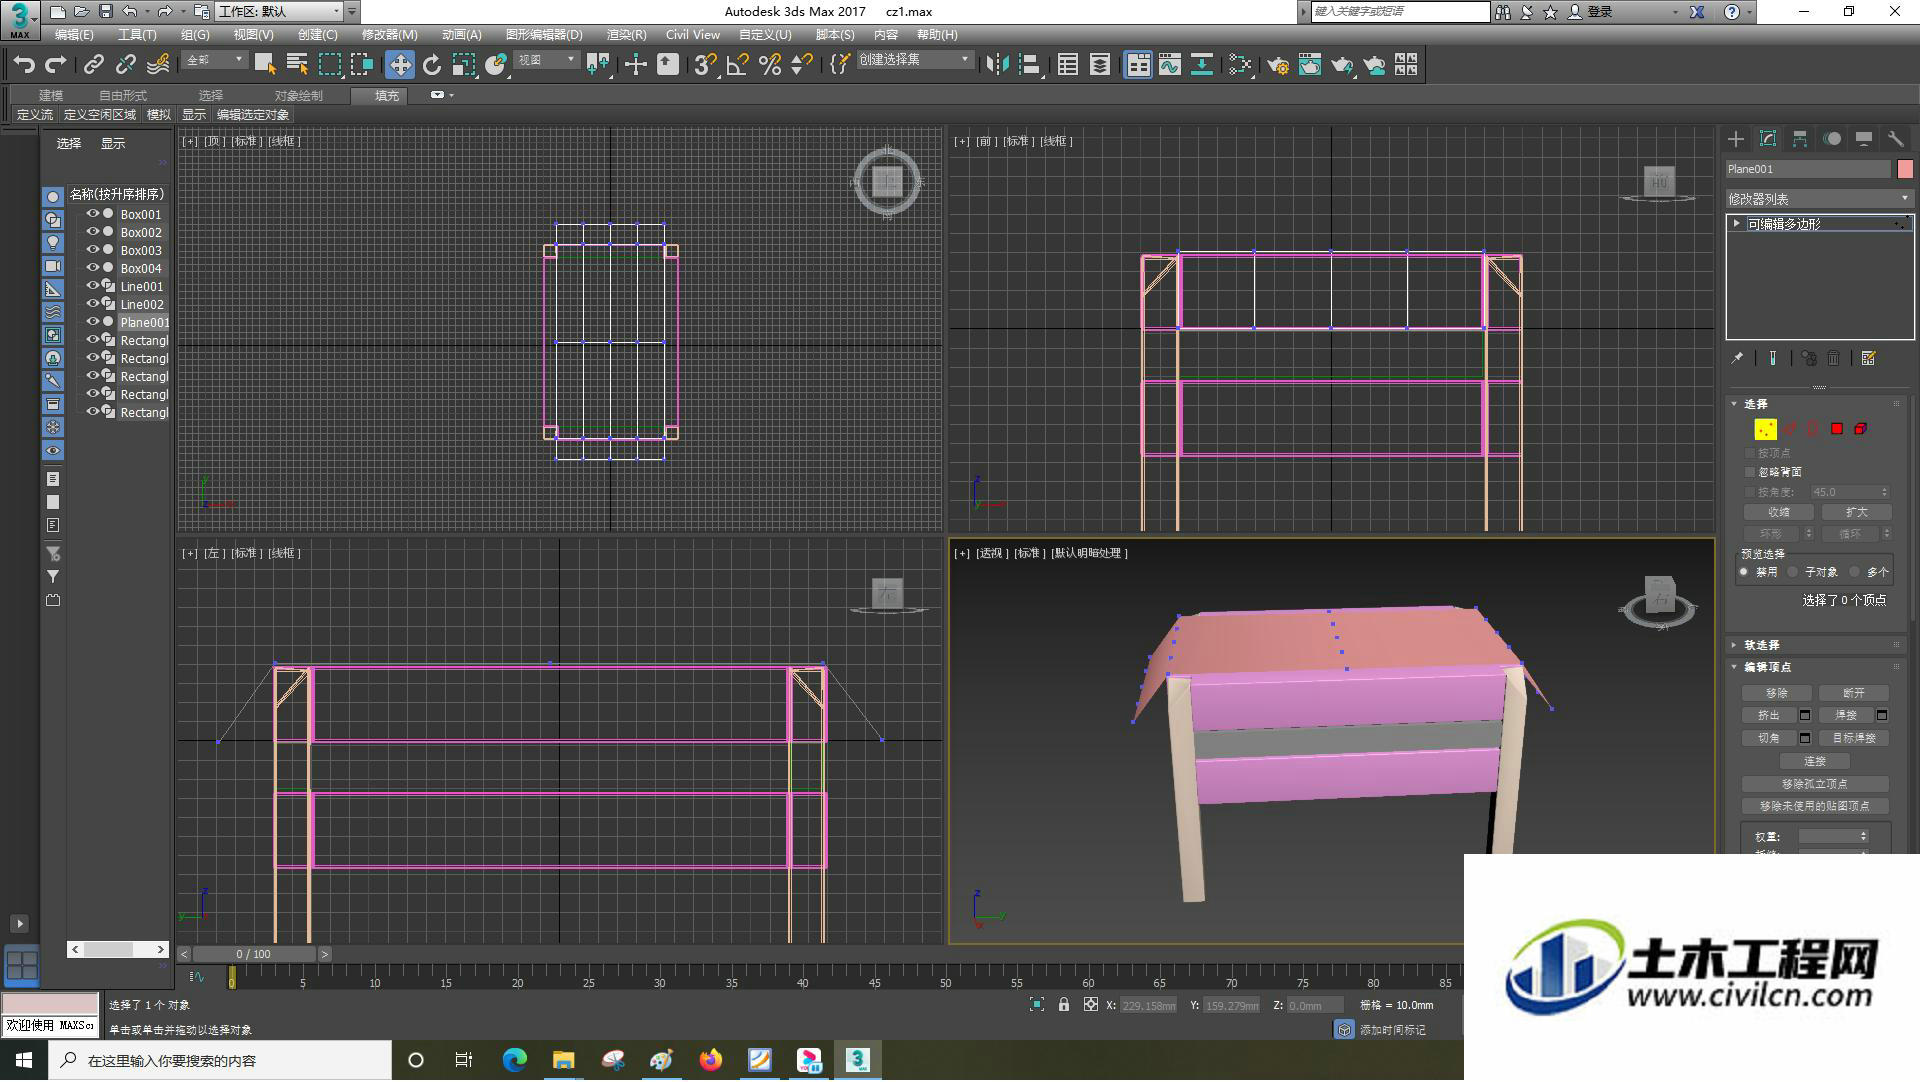
Task: Click the 连接 vertices button
Action: point(1815,761)
